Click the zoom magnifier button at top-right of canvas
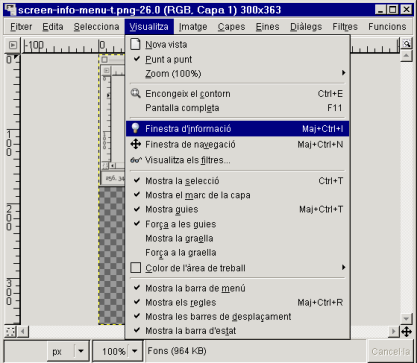 pos(406,44)
